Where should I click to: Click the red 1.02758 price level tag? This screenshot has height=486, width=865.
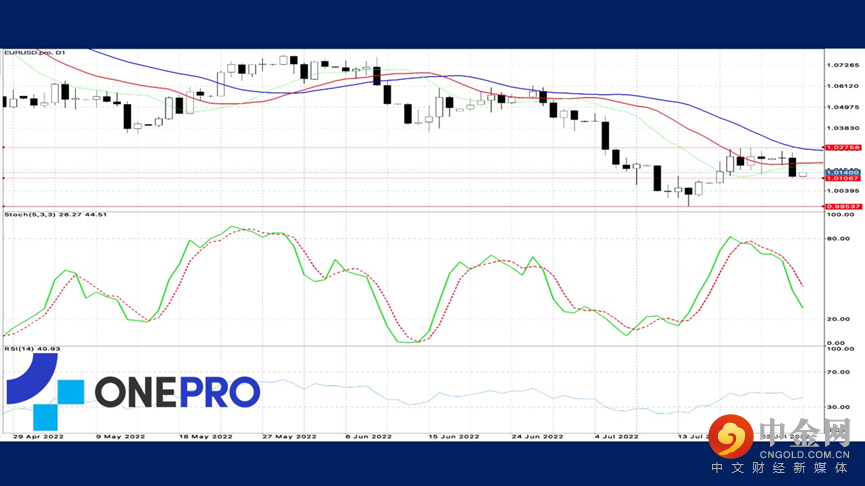click(842, 148)
